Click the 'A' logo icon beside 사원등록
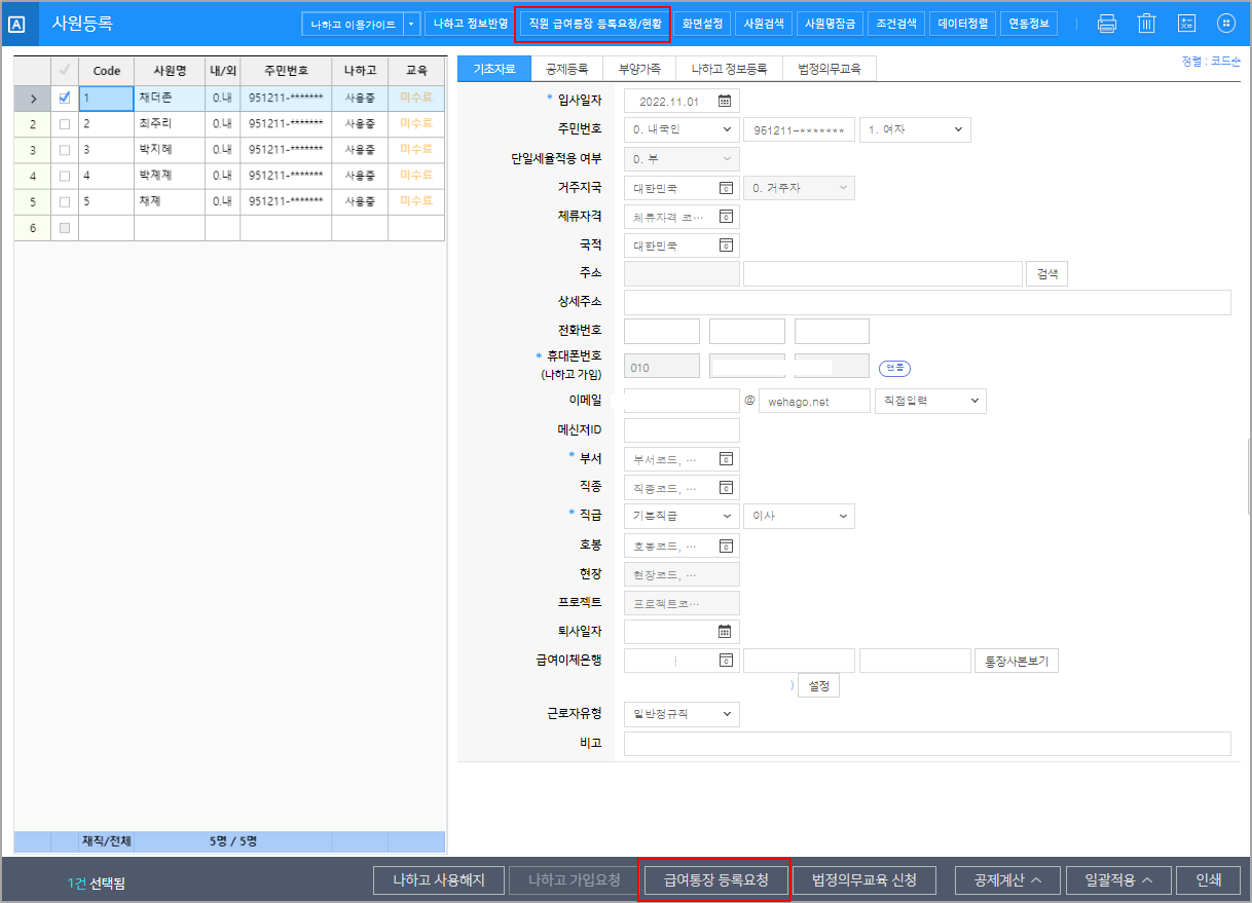Screen dimensions: 1252x903 coord(17,24)
